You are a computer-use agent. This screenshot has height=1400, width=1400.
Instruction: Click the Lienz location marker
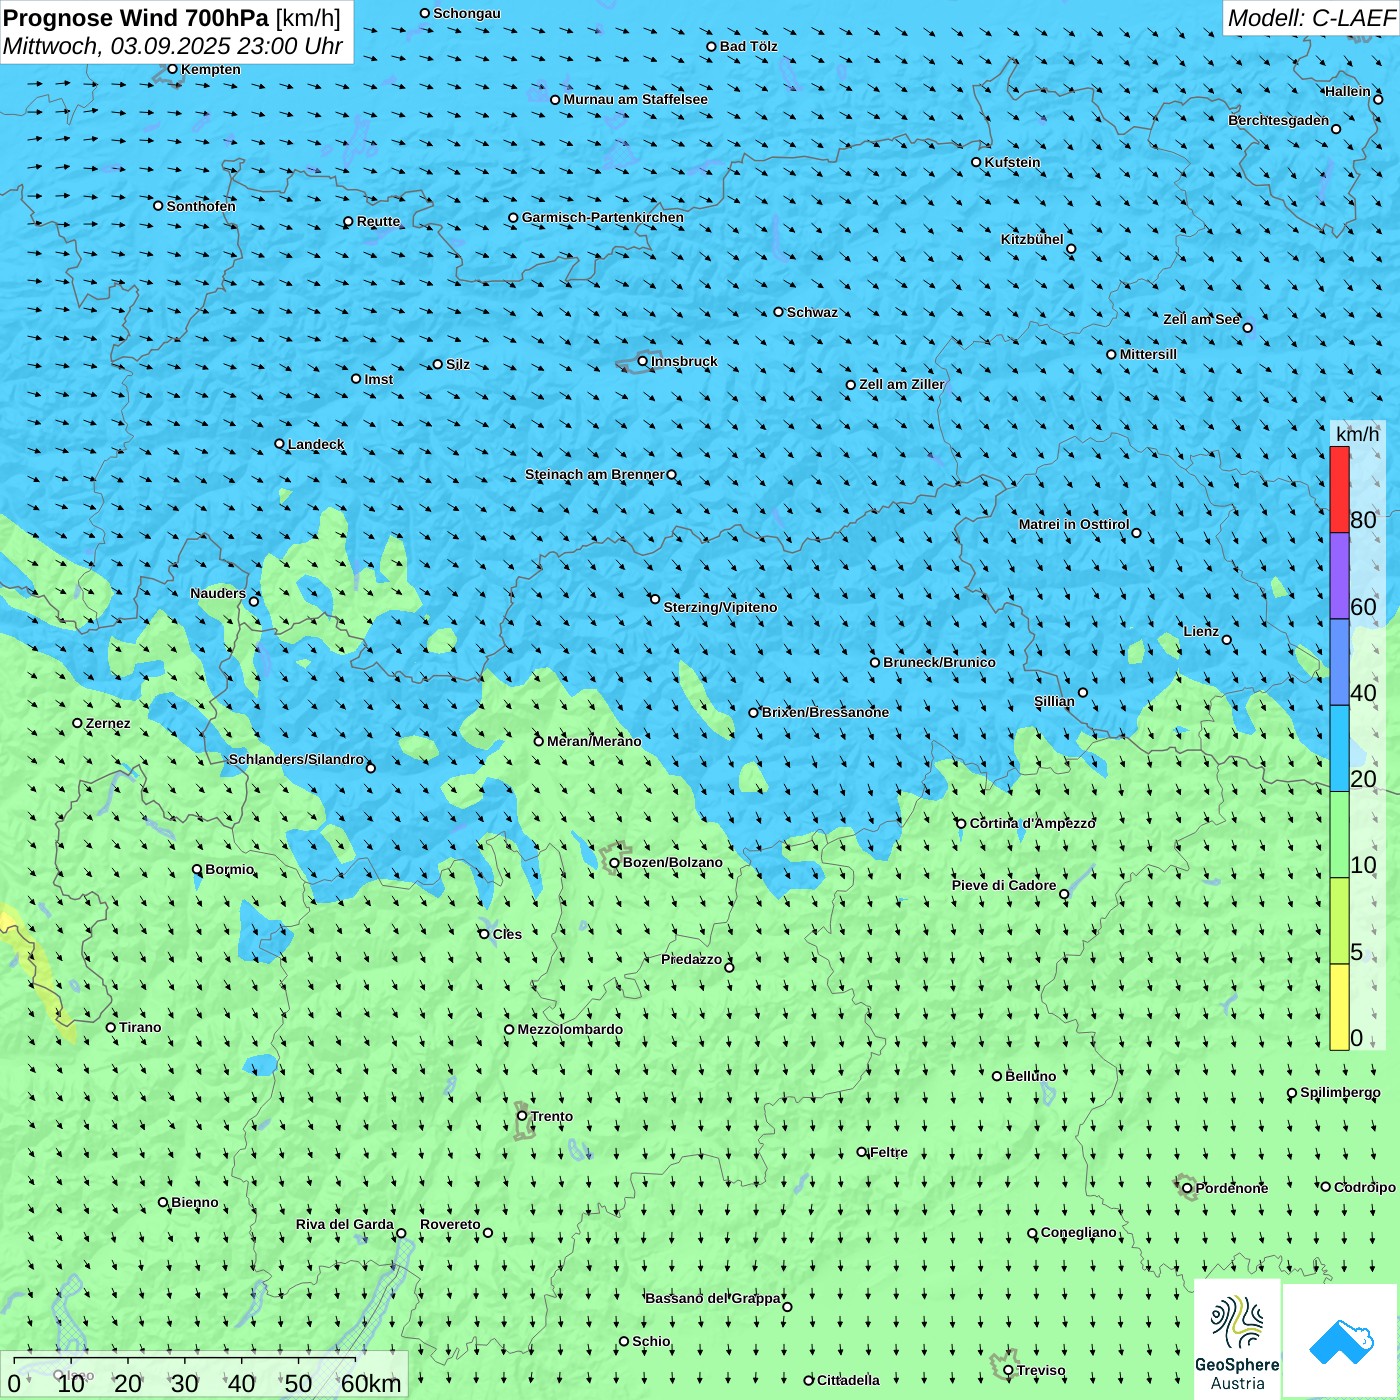tap(1227, 640)
